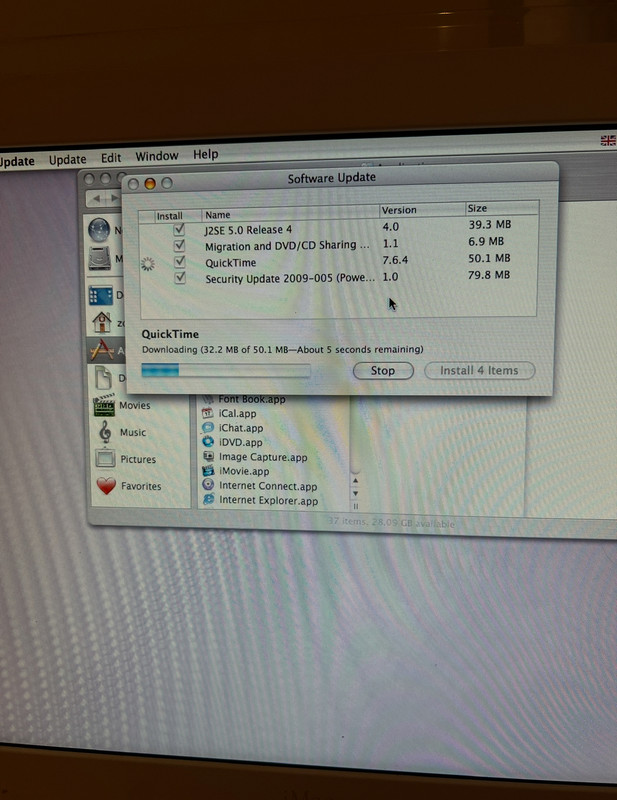Click the QuickTime row spinning progress indicator
This screenshot has width=617, height=800.
[x=147, y=264]
